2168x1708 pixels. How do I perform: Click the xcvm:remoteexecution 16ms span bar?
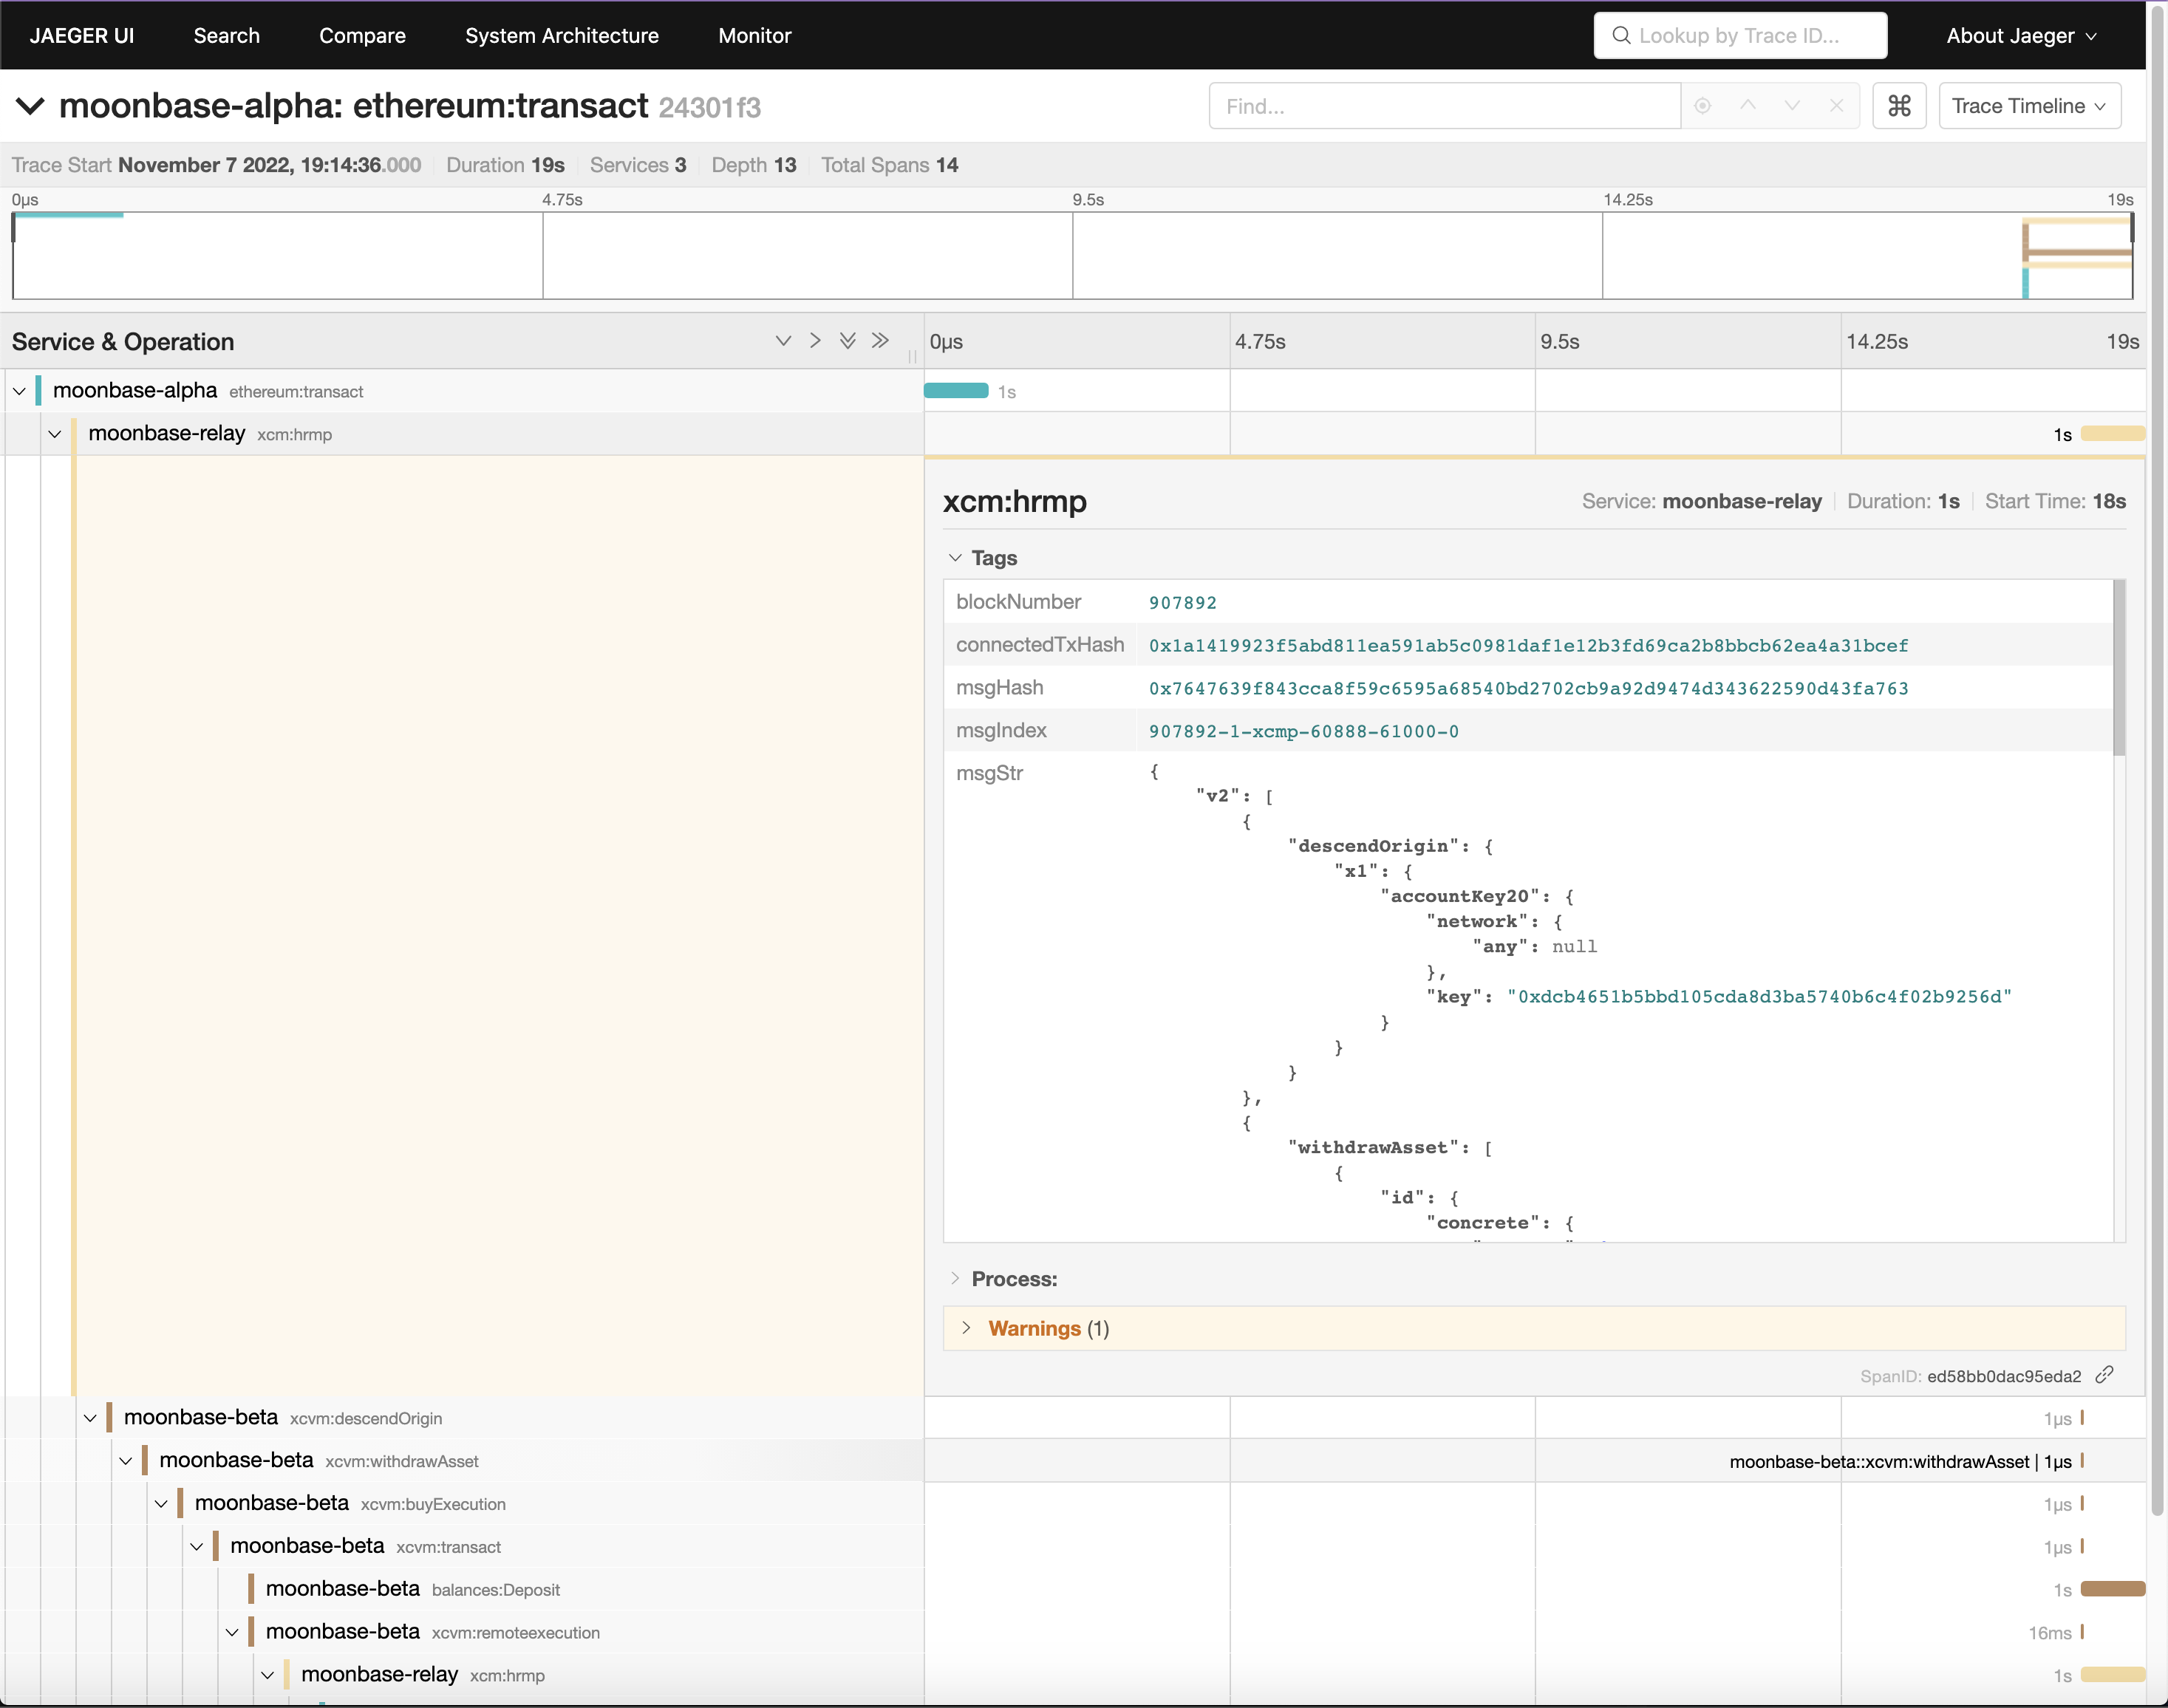2082,1632
